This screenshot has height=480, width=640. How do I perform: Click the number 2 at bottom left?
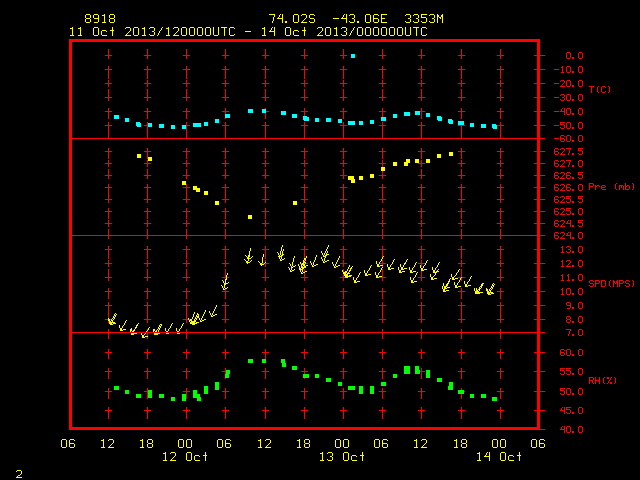pyautogui.click(x=19, y=474)
